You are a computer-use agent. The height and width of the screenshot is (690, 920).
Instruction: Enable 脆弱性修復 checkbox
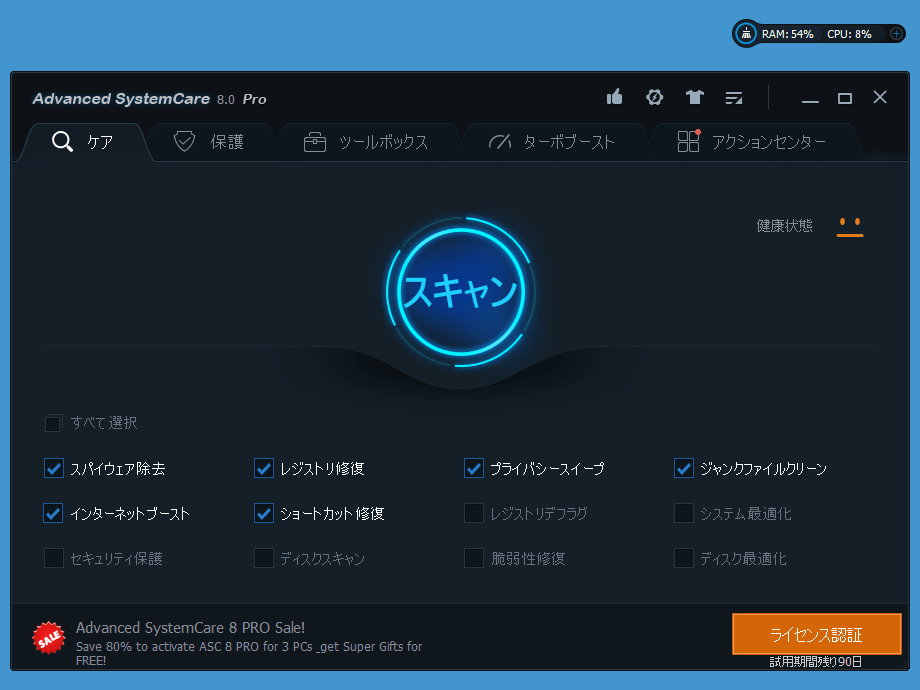473,558
